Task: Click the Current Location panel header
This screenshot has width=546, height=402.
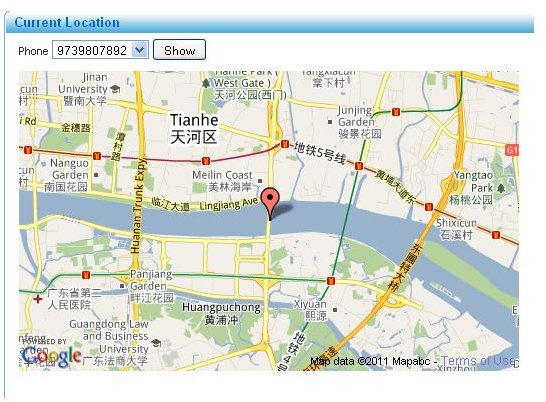Action: pos(270,23)
